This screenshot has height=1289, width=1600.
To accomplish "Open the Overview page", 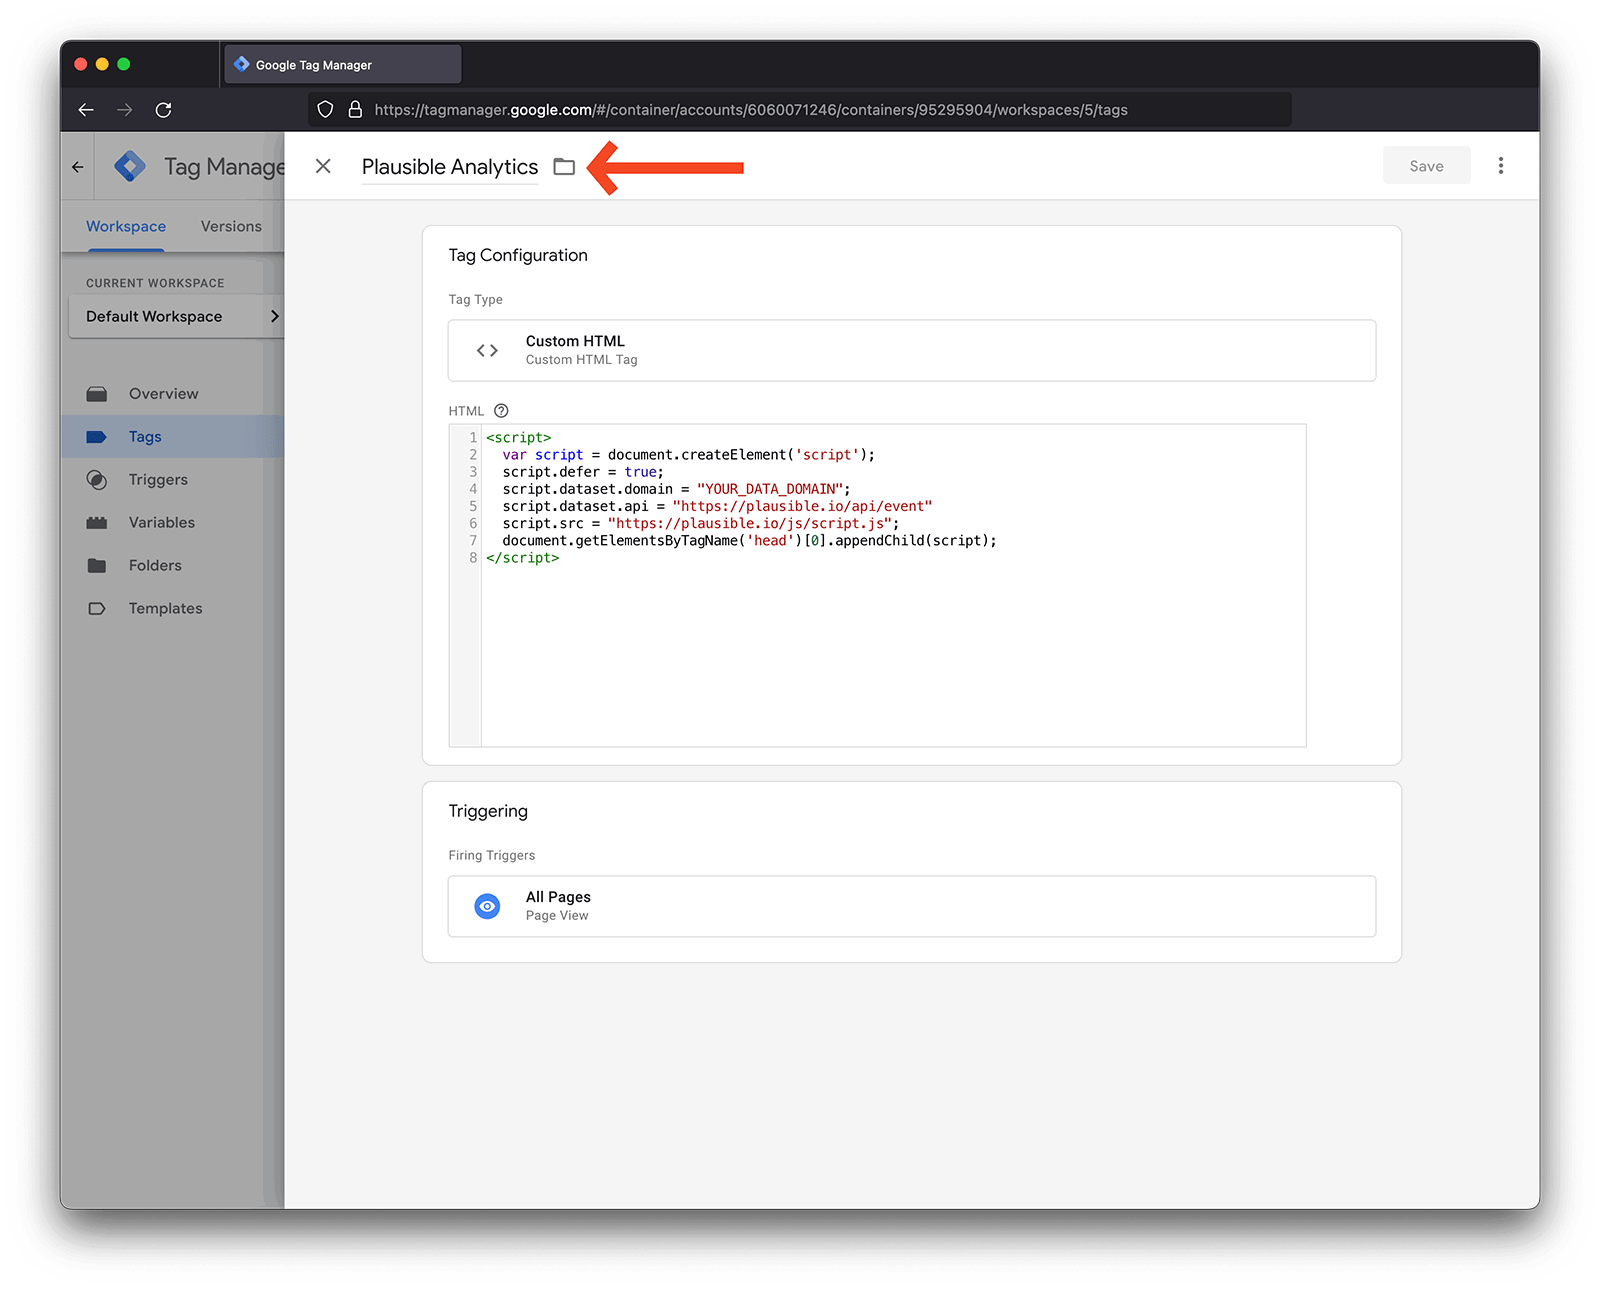I will pyautogui.click(x=163, y=393).
